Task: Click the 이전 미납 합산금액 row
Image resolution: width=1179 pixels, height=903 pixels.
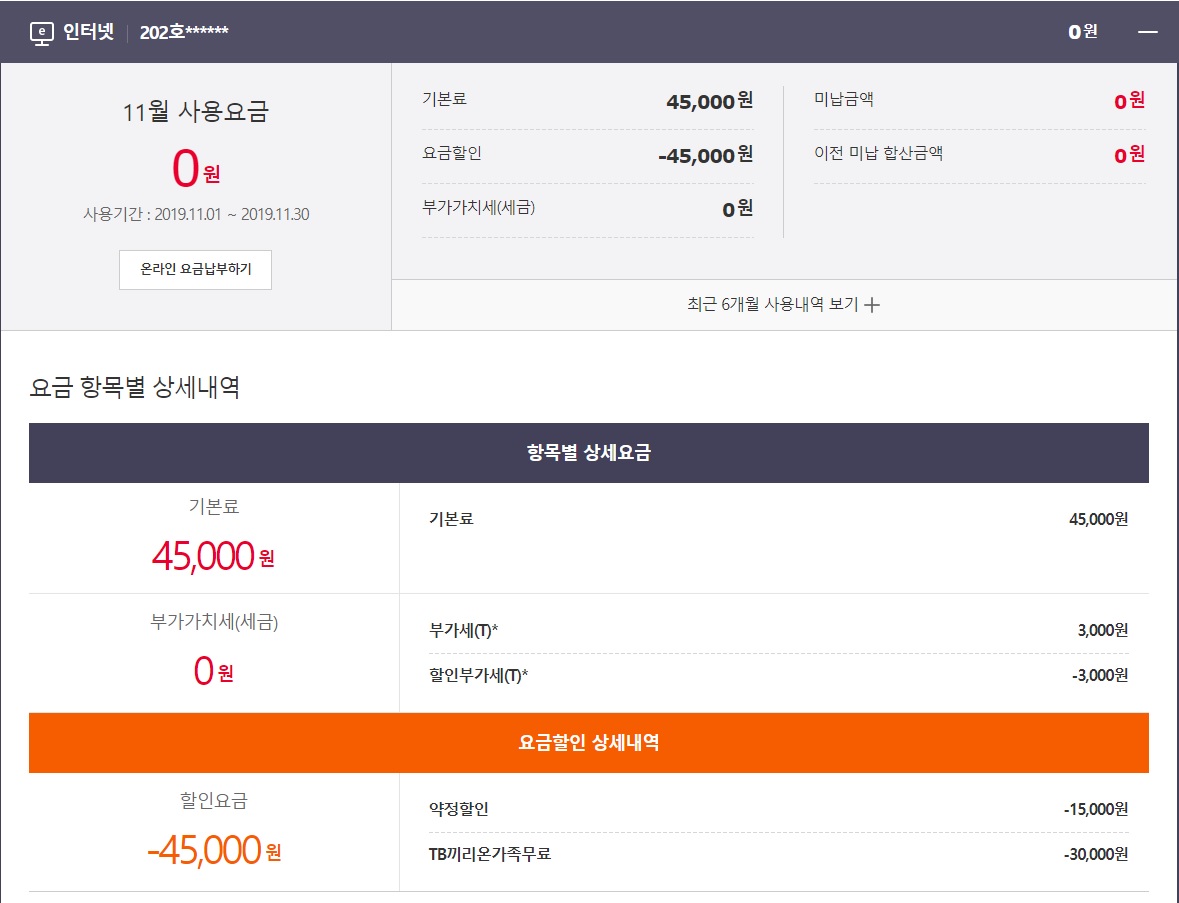Action: pyautogui.click(x=978, y=155)
